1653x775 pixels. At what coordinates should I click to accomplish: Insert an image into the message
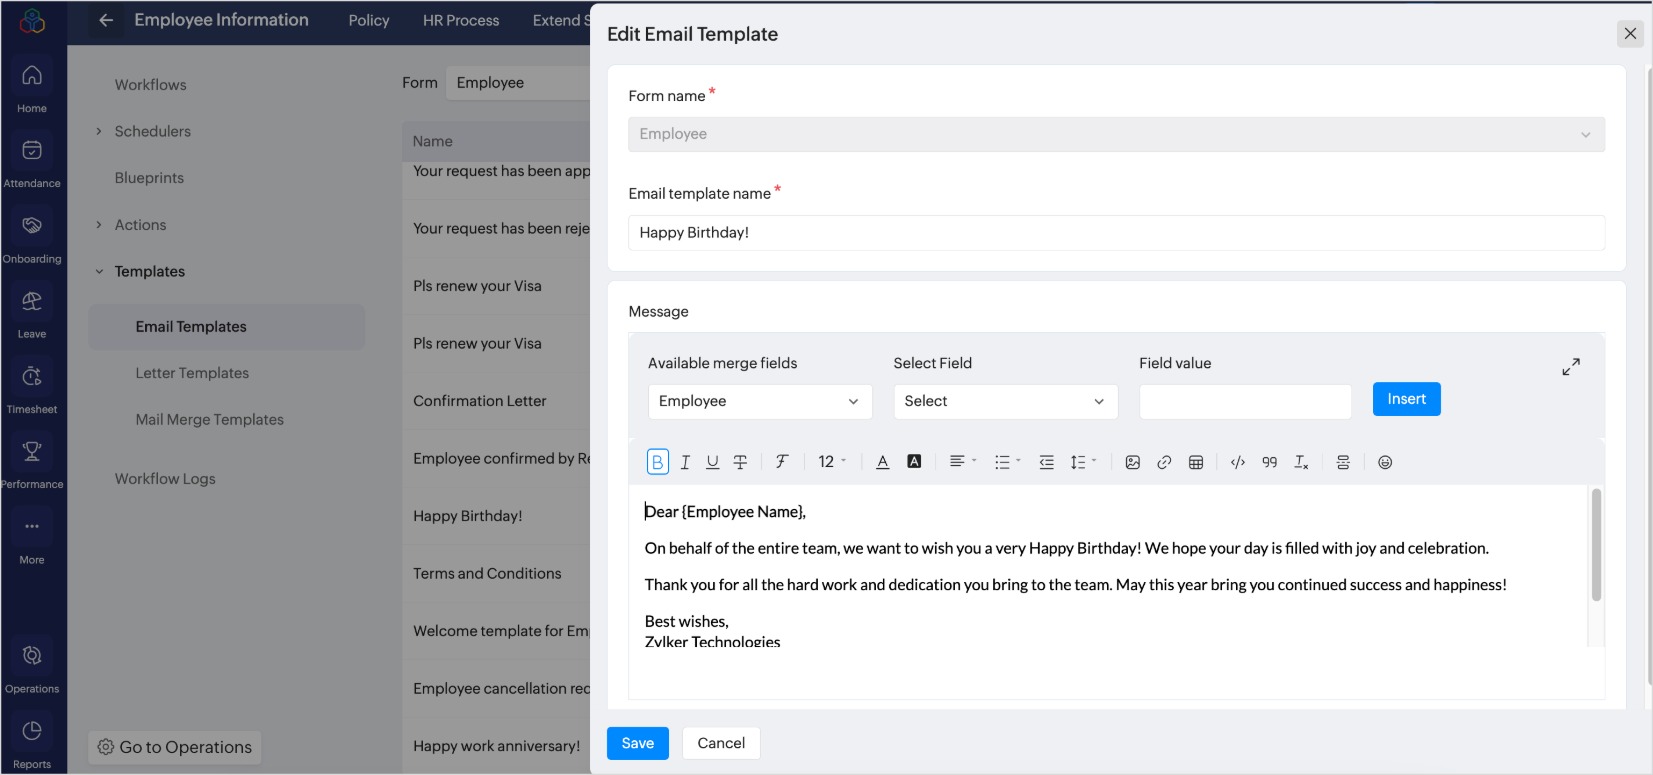coord(1132,462)
